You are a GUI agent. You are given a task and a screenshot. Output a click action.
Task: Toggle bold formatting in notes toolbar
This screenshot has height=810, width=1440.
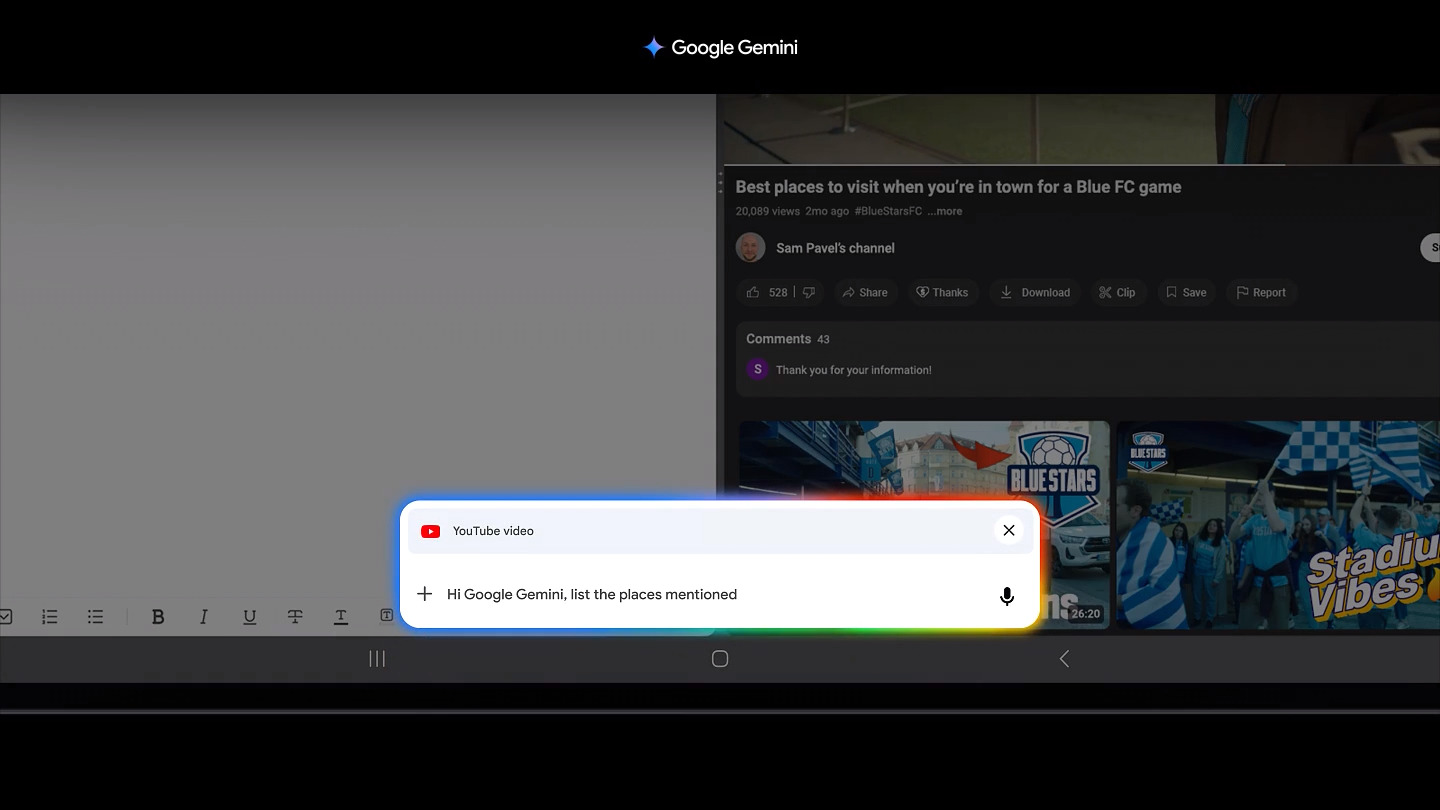coord(157,617)
